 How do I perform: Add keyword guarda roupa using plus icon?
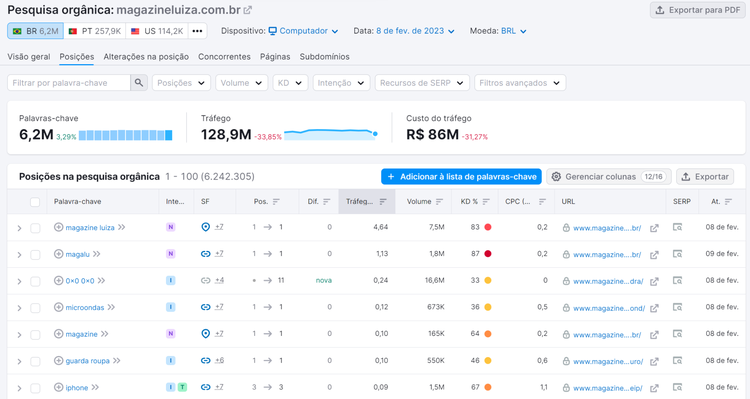[58, 360]
